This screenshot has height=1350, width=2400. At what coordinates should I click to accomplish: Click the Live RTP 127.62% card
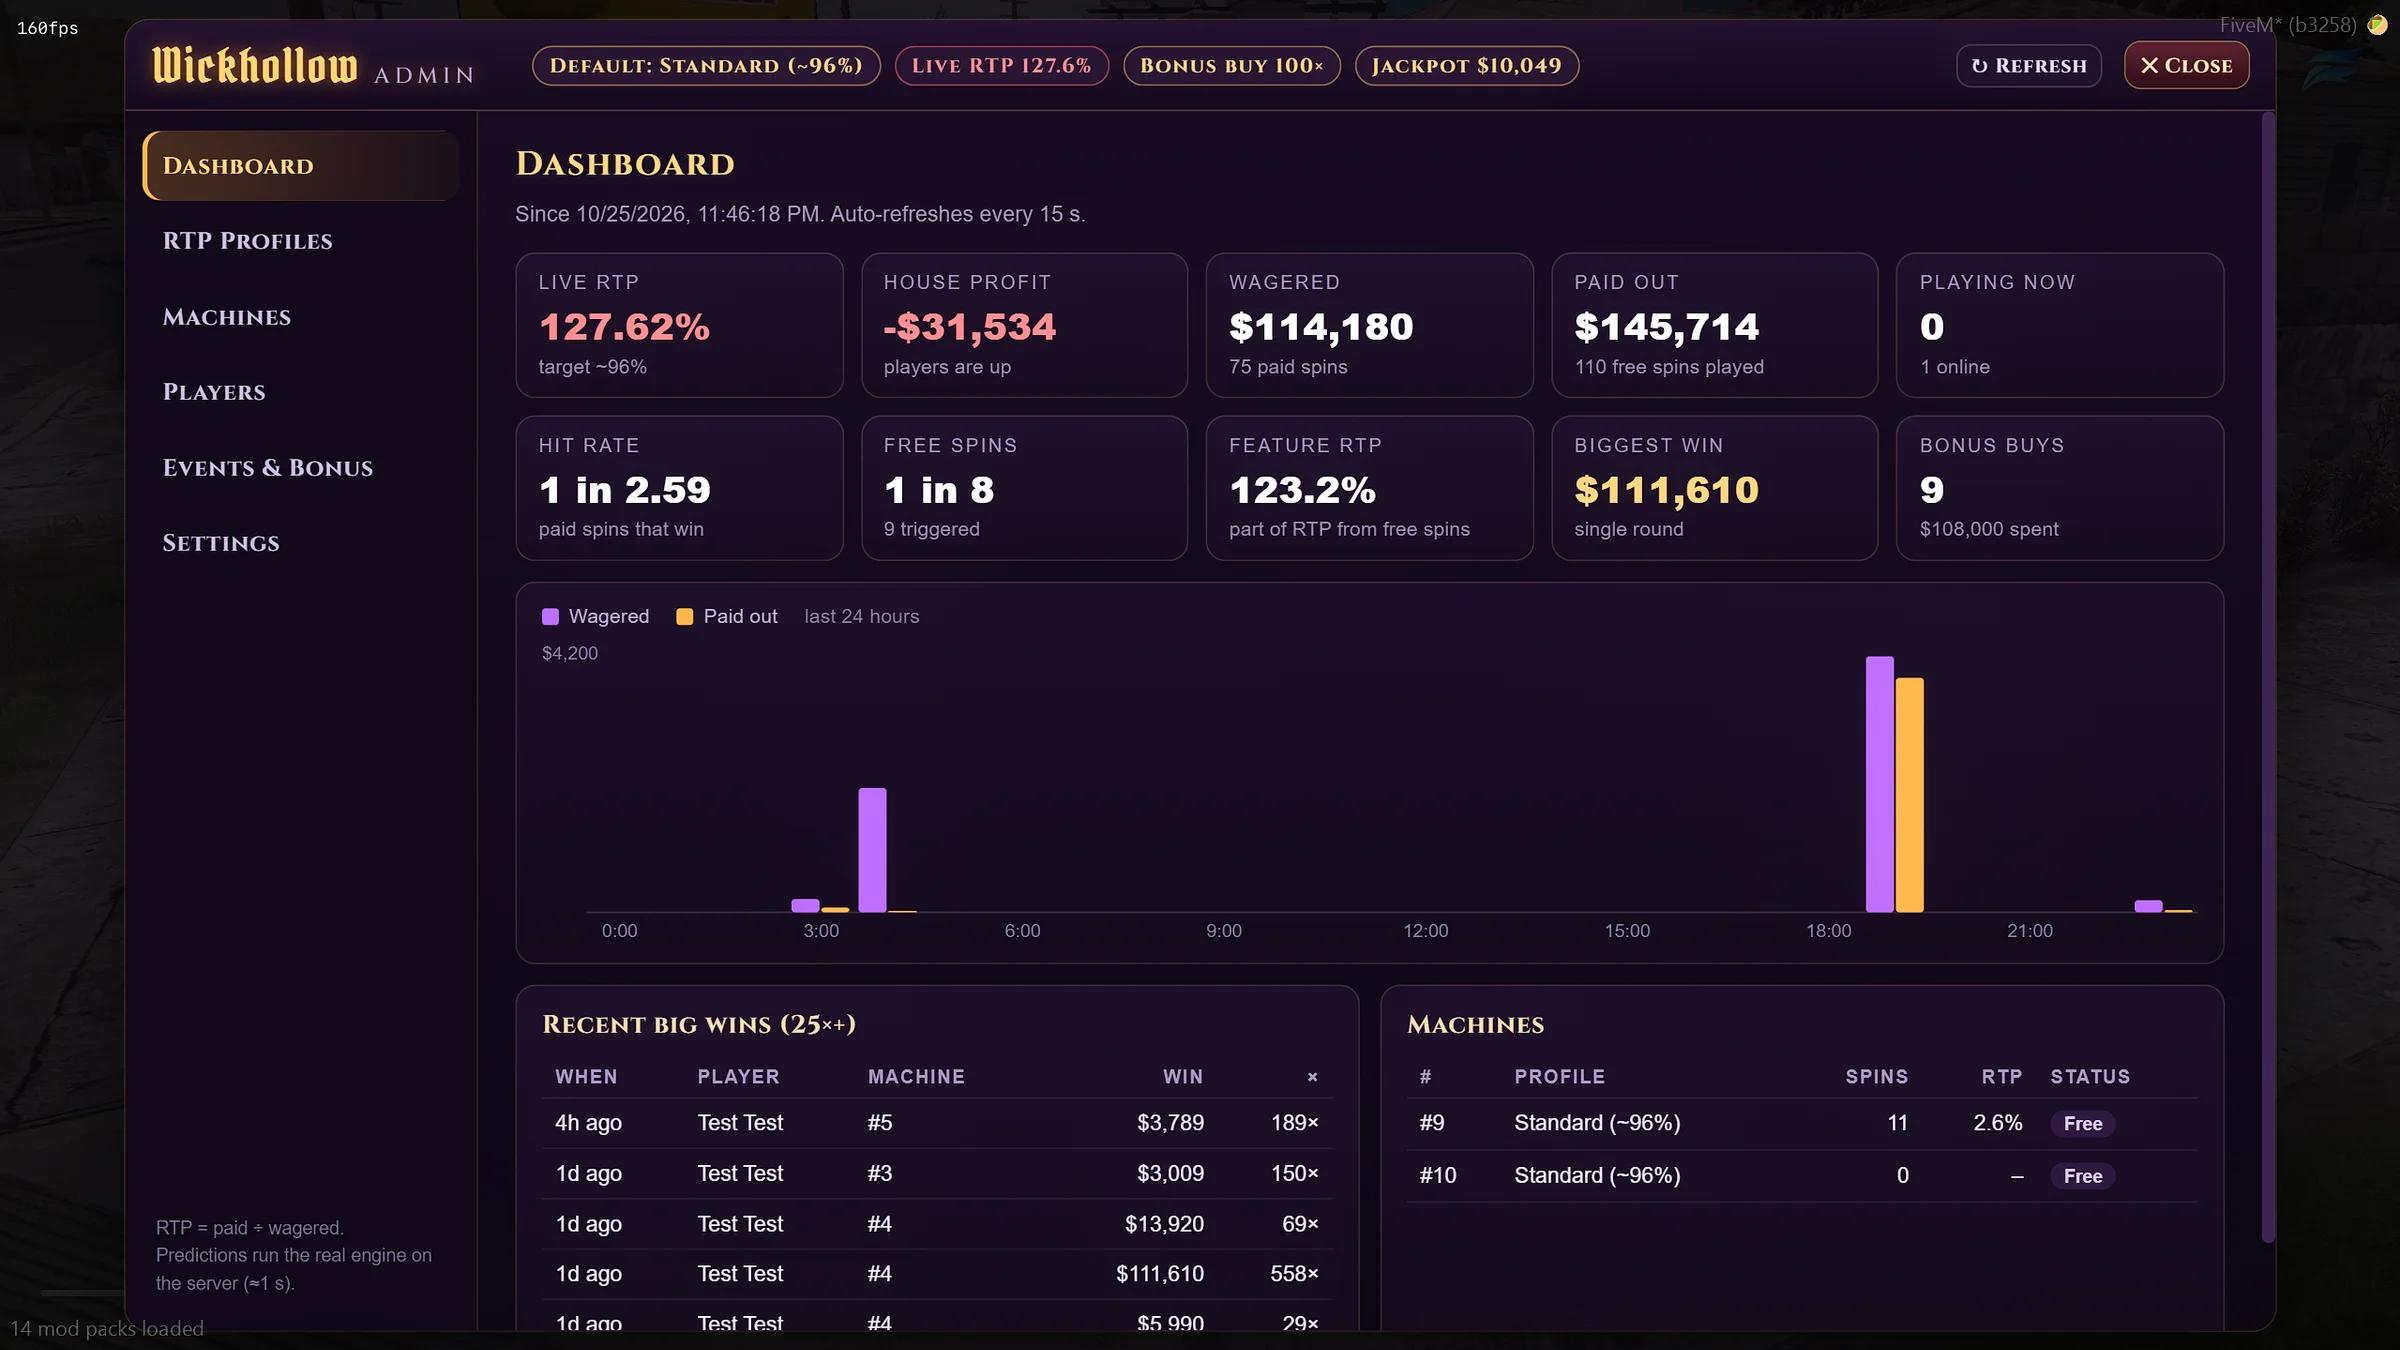(x=679, y=325)
